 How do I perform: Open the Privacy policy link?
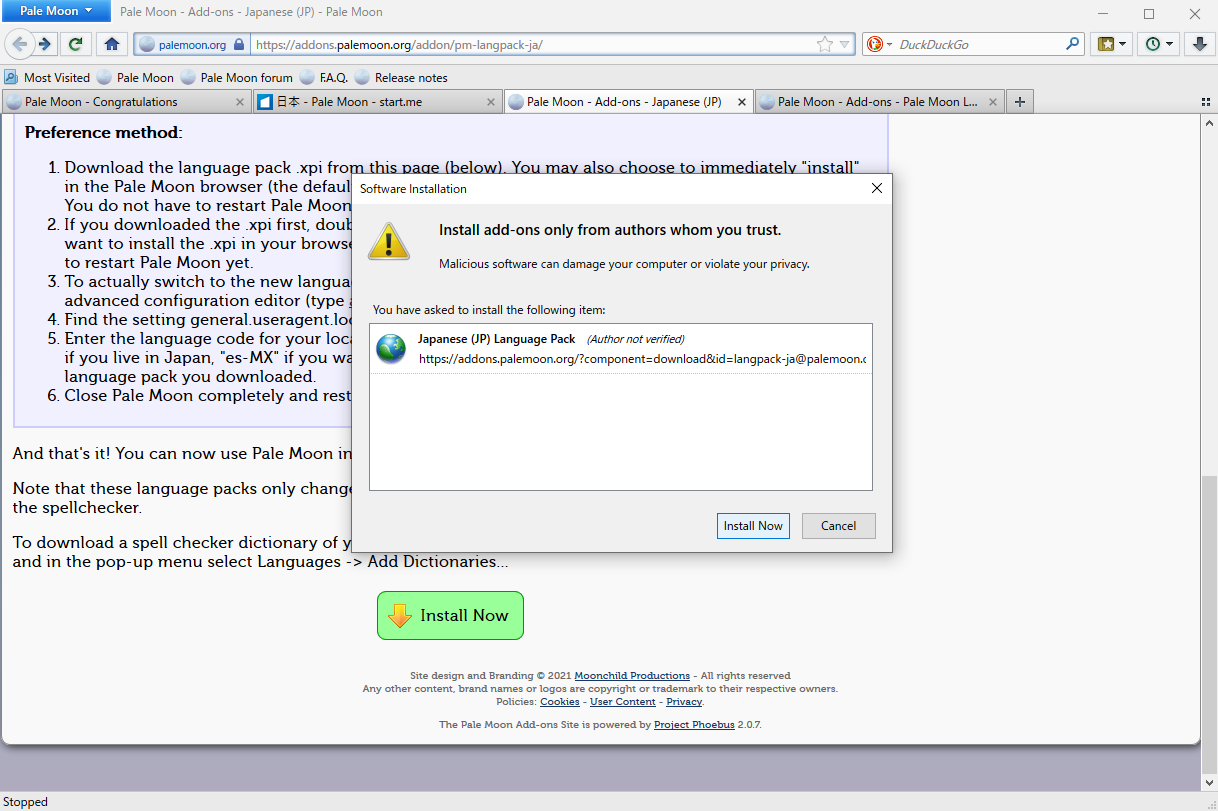tap(684, 702)
